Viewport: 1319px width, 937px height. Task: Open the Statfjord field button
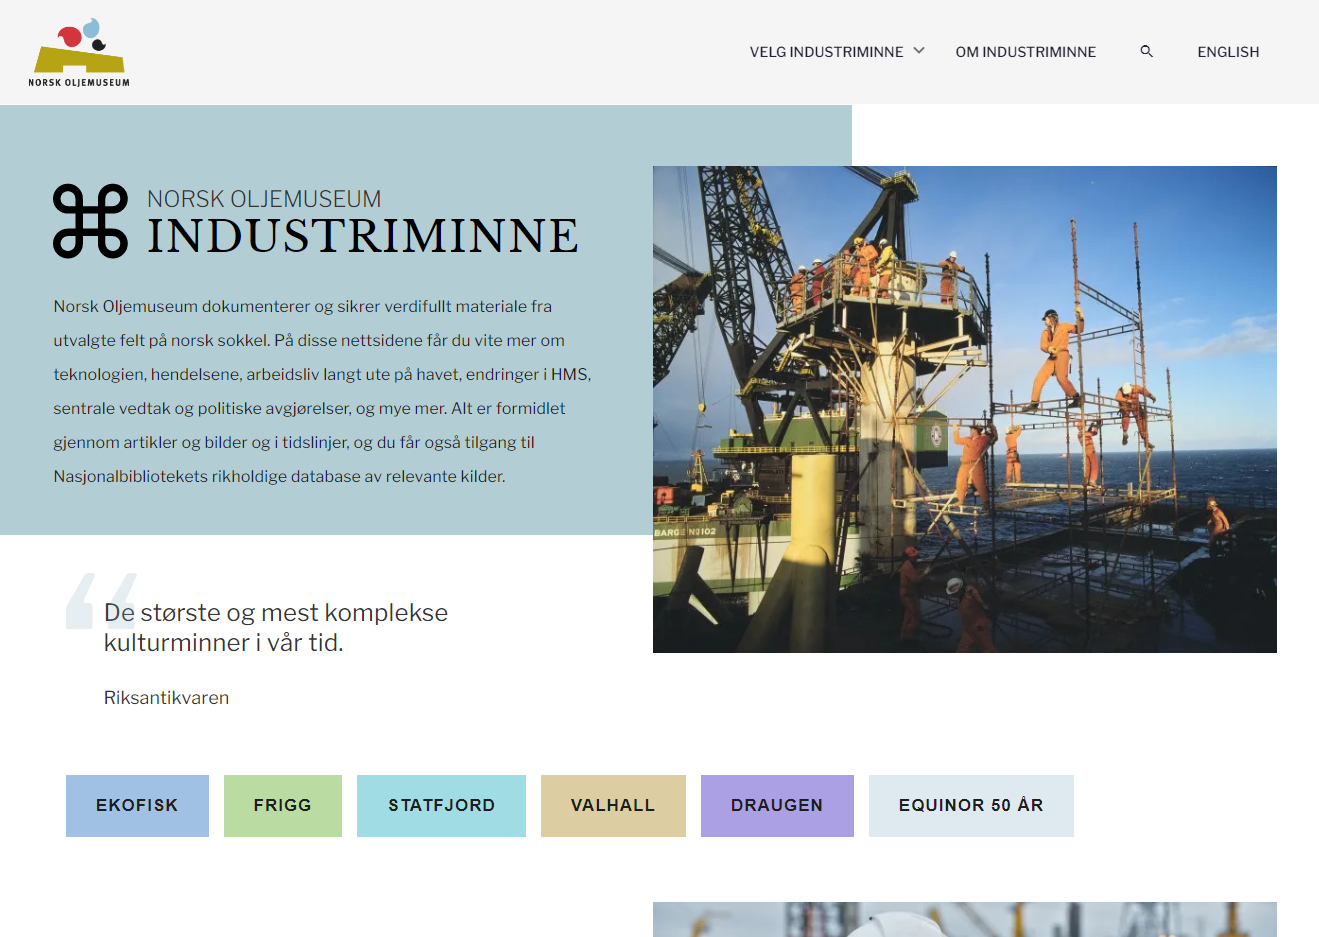441,806
